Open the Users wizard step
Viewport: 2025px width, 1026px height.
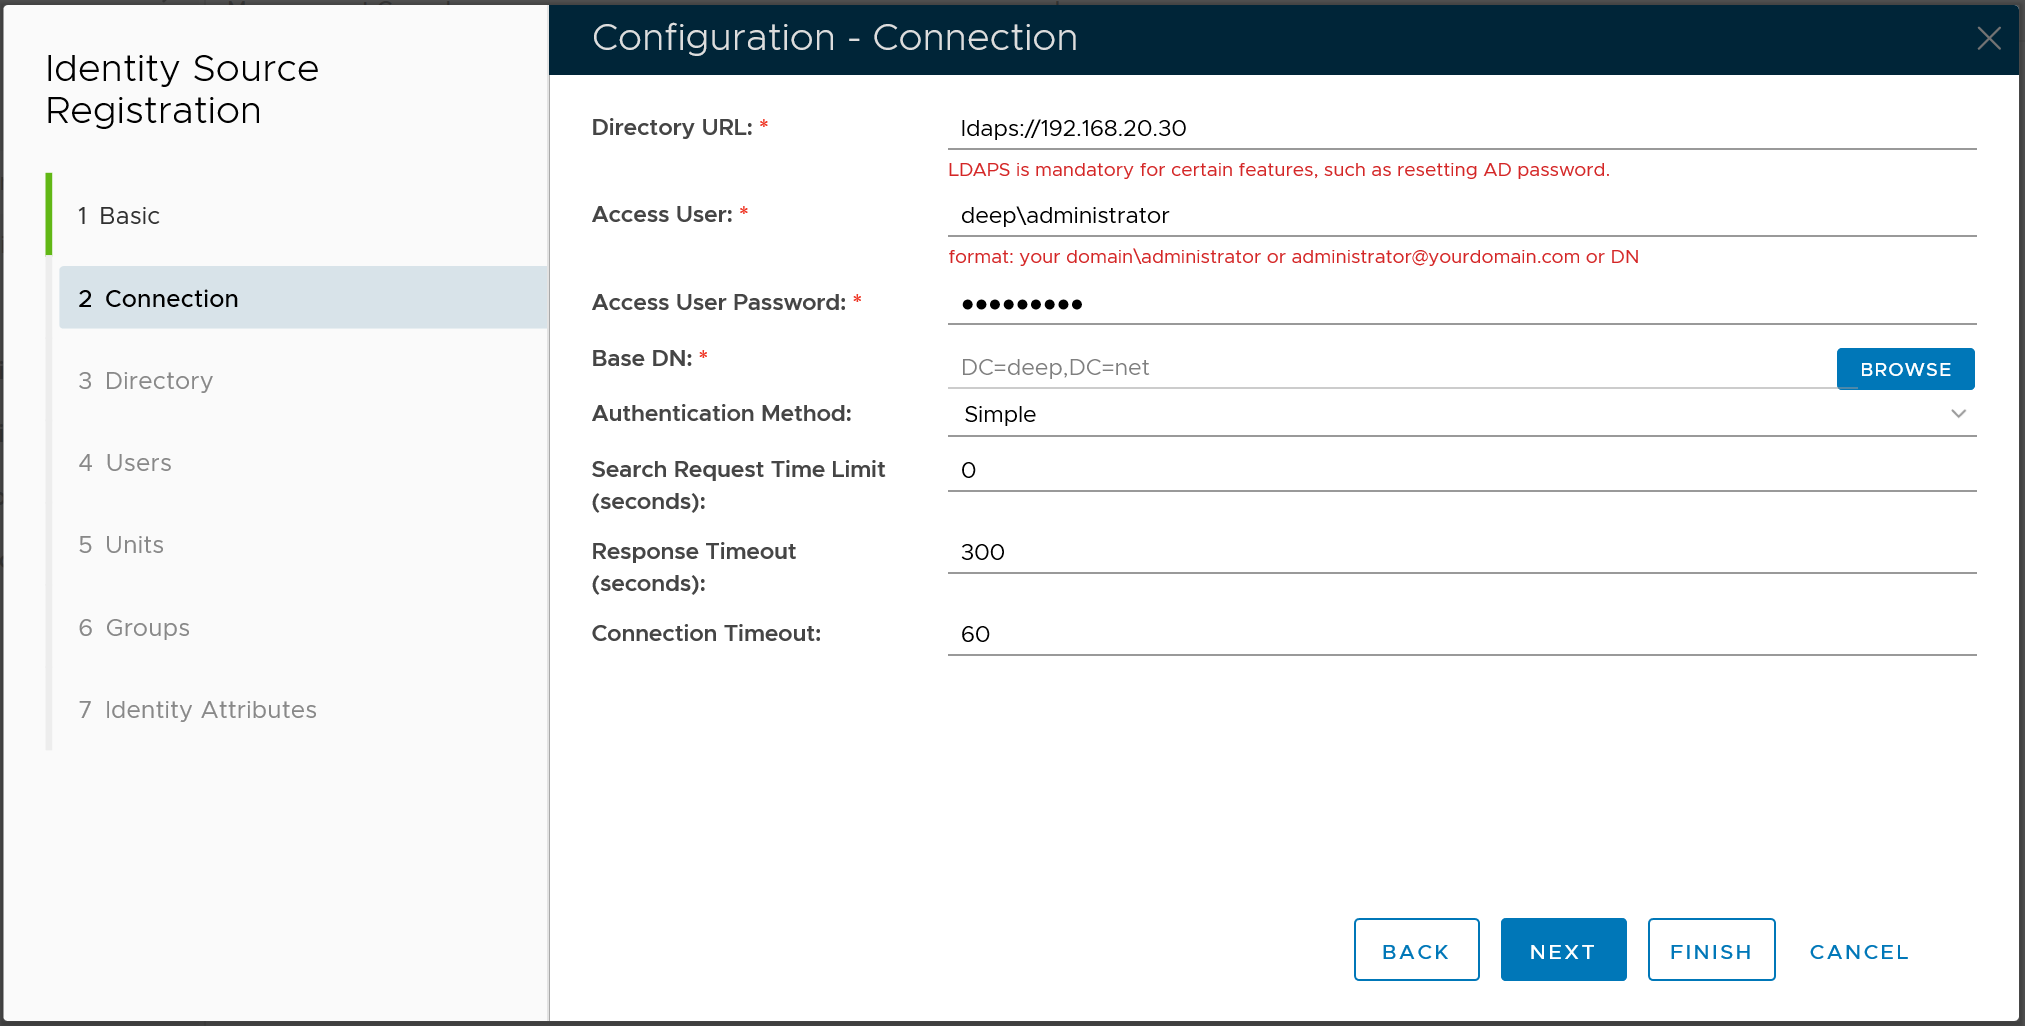pyautogui.click(x=138, y=463)
